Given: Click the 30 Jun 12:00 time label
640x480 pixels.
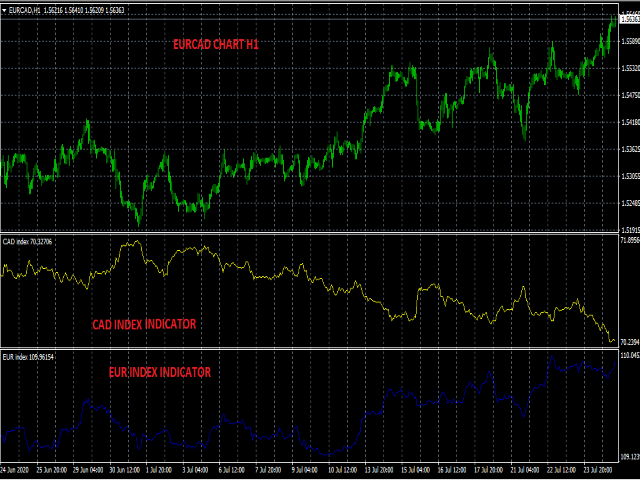Looking at the screenshot, I should [x=124, y=469].
